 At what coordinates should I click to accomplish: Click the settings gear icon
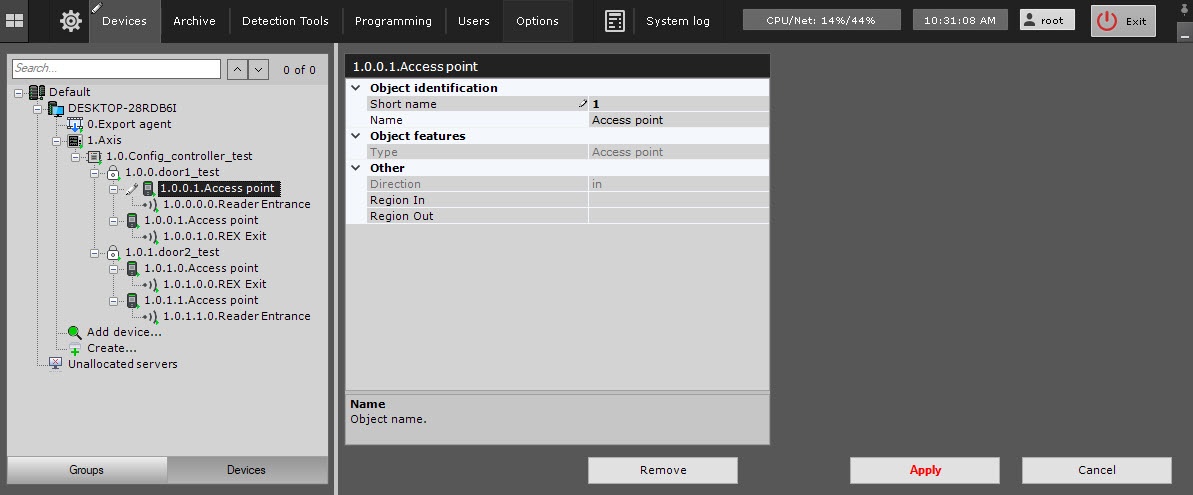tap(71, 20)
